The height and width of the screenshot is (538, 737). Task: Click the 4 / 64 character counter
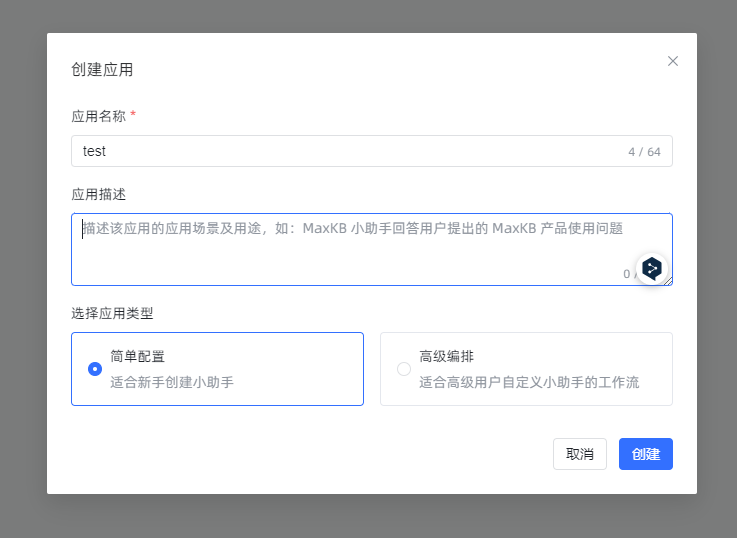pos(644,152)
